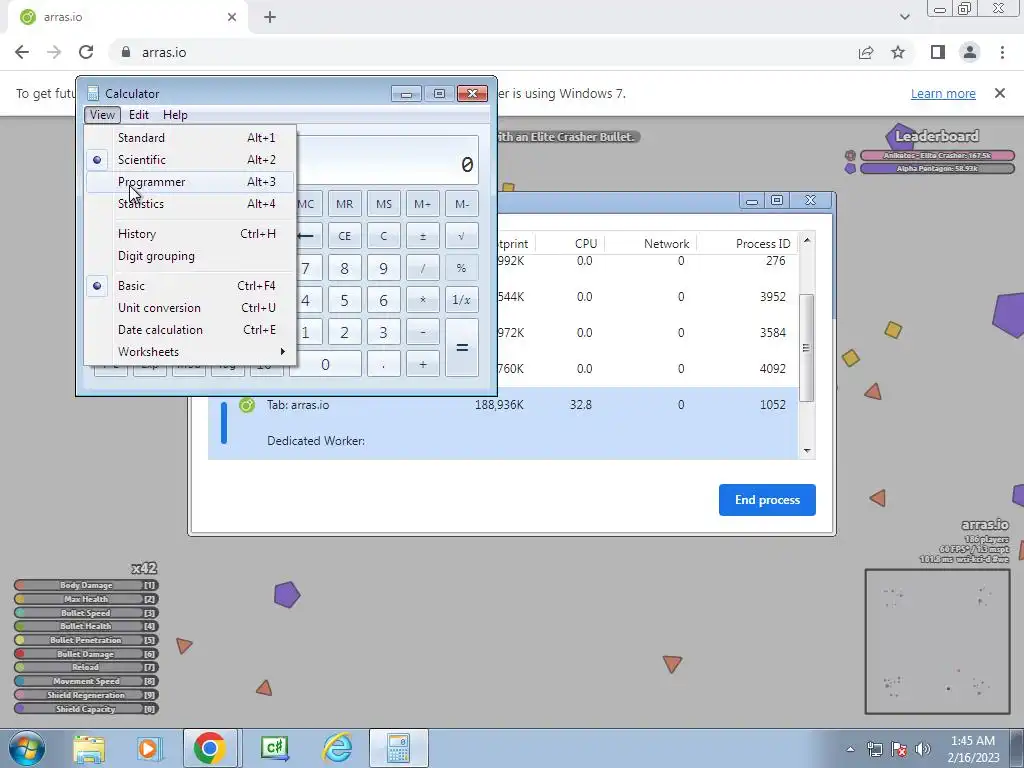The width and height of the screenshot is (1024, 768).
Task: Open Chrome profile avatar
Action: [970, 52]
